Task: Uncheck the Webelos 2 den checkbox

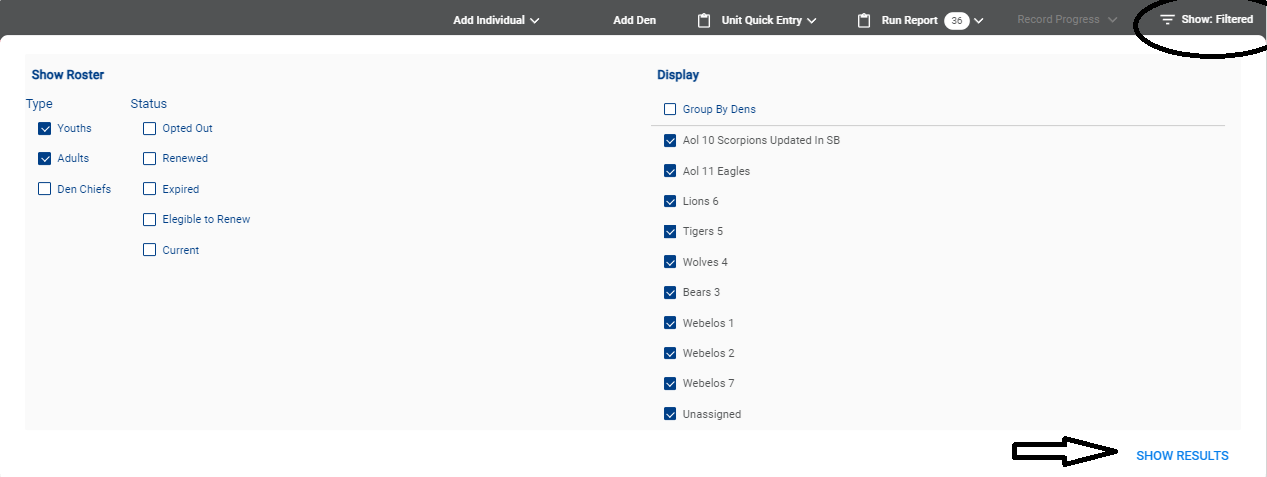Action: coord(670,353)
